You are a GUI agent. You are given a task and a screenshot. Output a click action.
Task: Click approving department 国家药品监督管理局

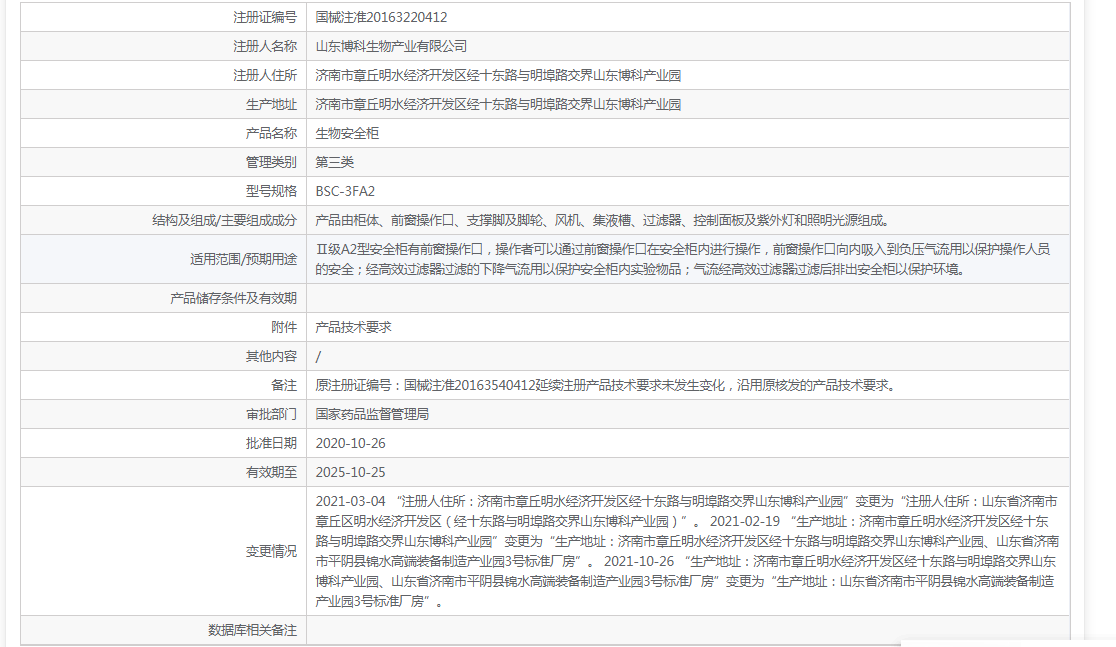click(372, 414)
